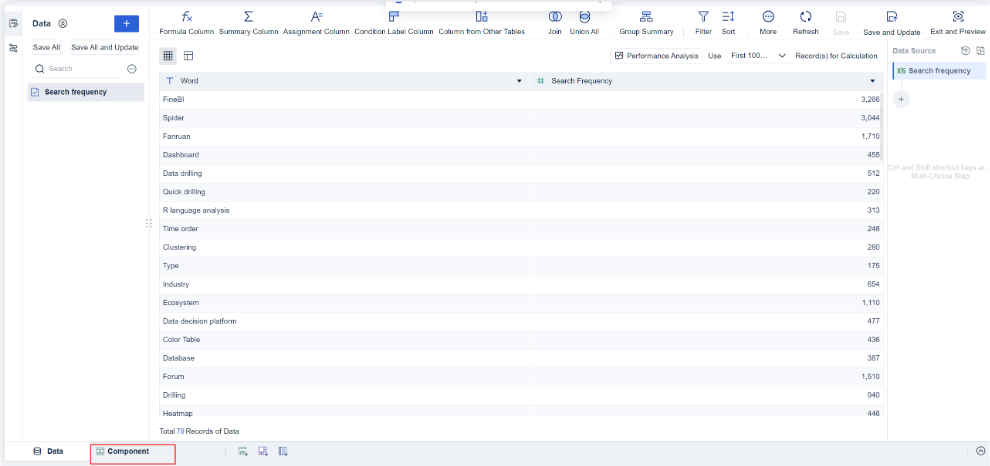Image resolution: width=990 pixels, height=466 pixels.
Task: Open the Search Frequency column dropdown
Action: [x=873, y=81]
